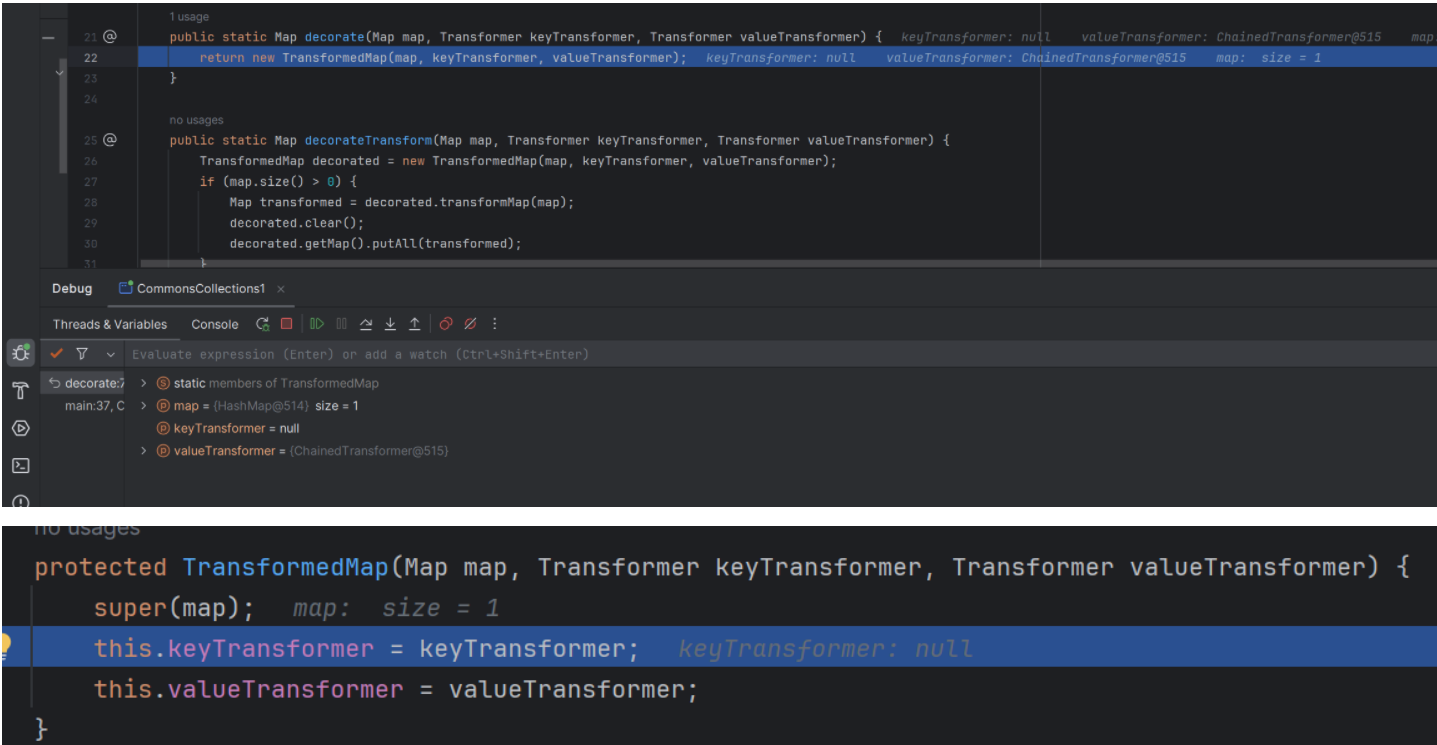This screenshot has width=1437, height=745.
Task: Open the Debug tool window bug icon
Action: point(20,353)
